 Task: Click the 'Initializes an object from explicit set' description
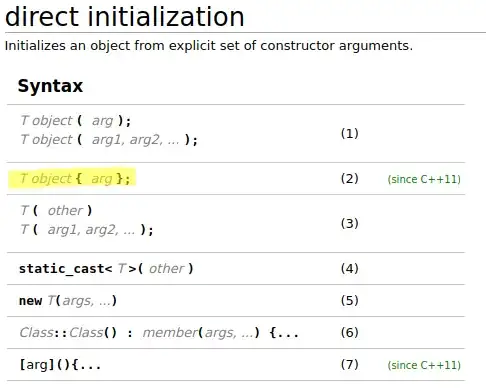pos(209,46)
